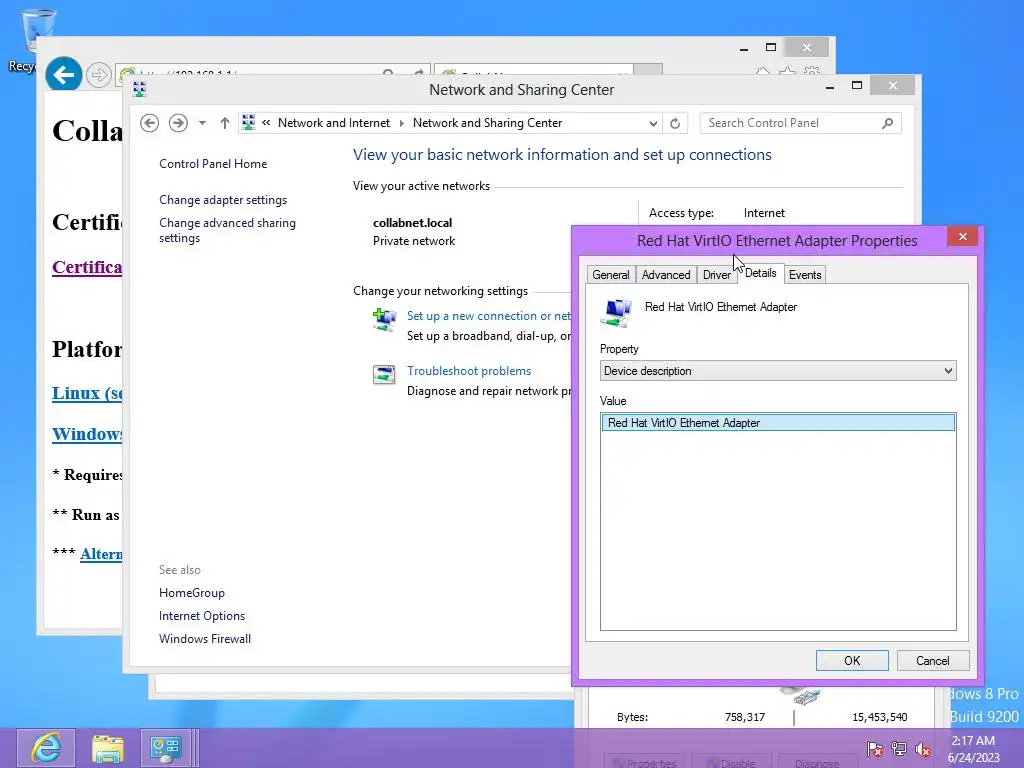
Task: Open the Events tab
Action: coord(805,275)
